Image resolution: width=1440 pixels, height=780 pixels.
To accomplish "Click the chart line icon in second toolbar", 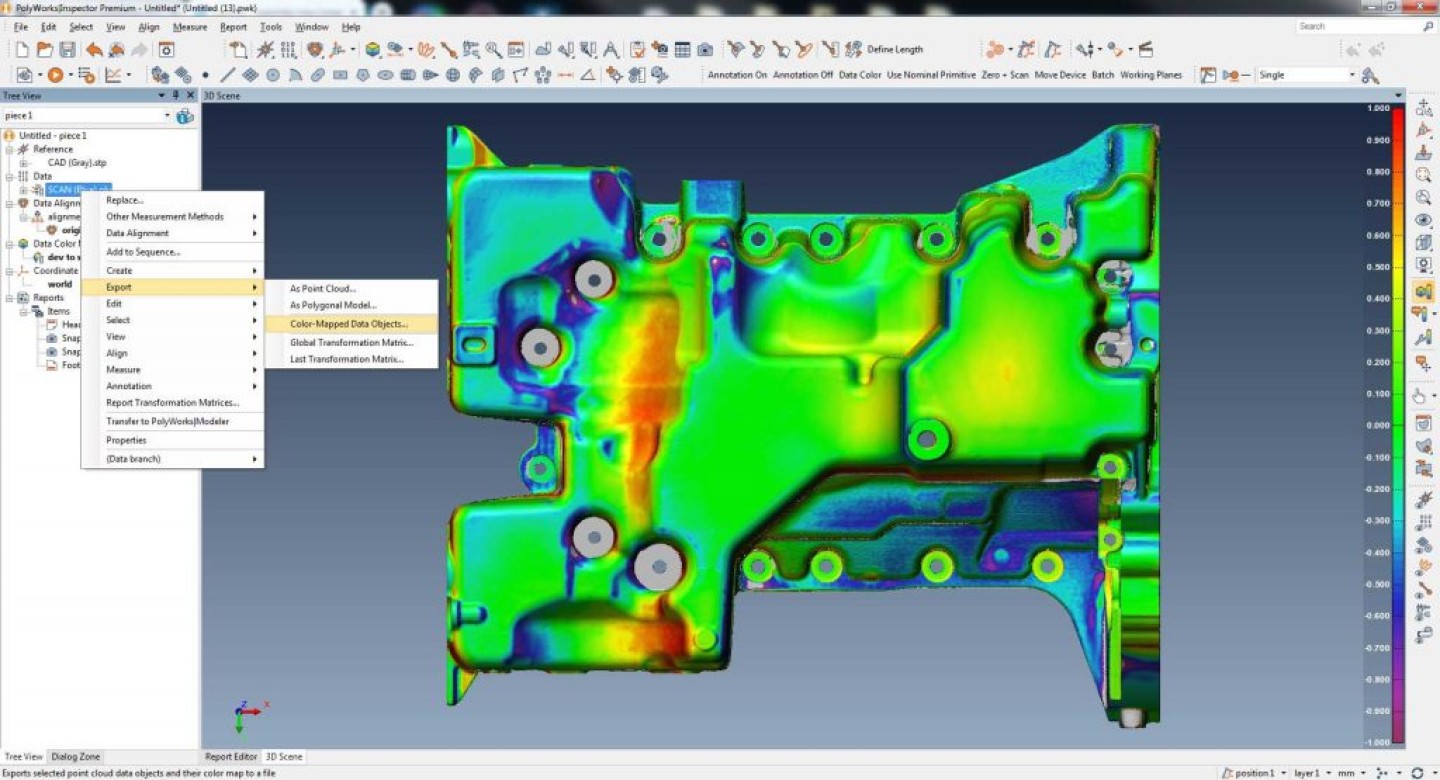I will [113, 75].
